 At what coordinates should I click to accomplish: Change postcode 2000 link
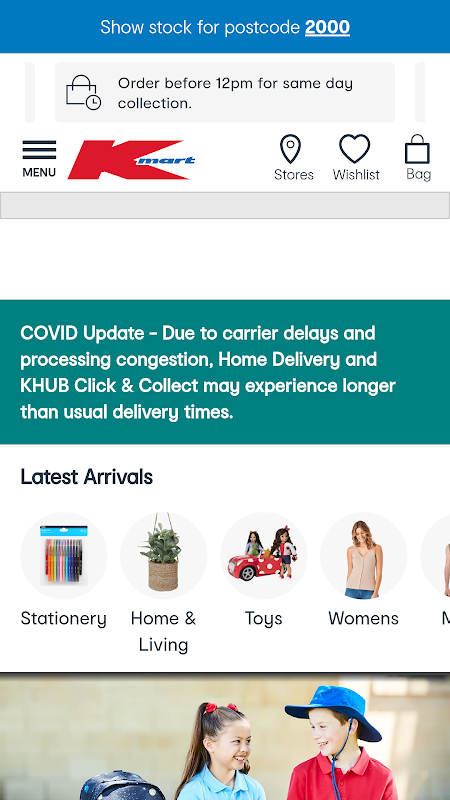coord(327,27)
